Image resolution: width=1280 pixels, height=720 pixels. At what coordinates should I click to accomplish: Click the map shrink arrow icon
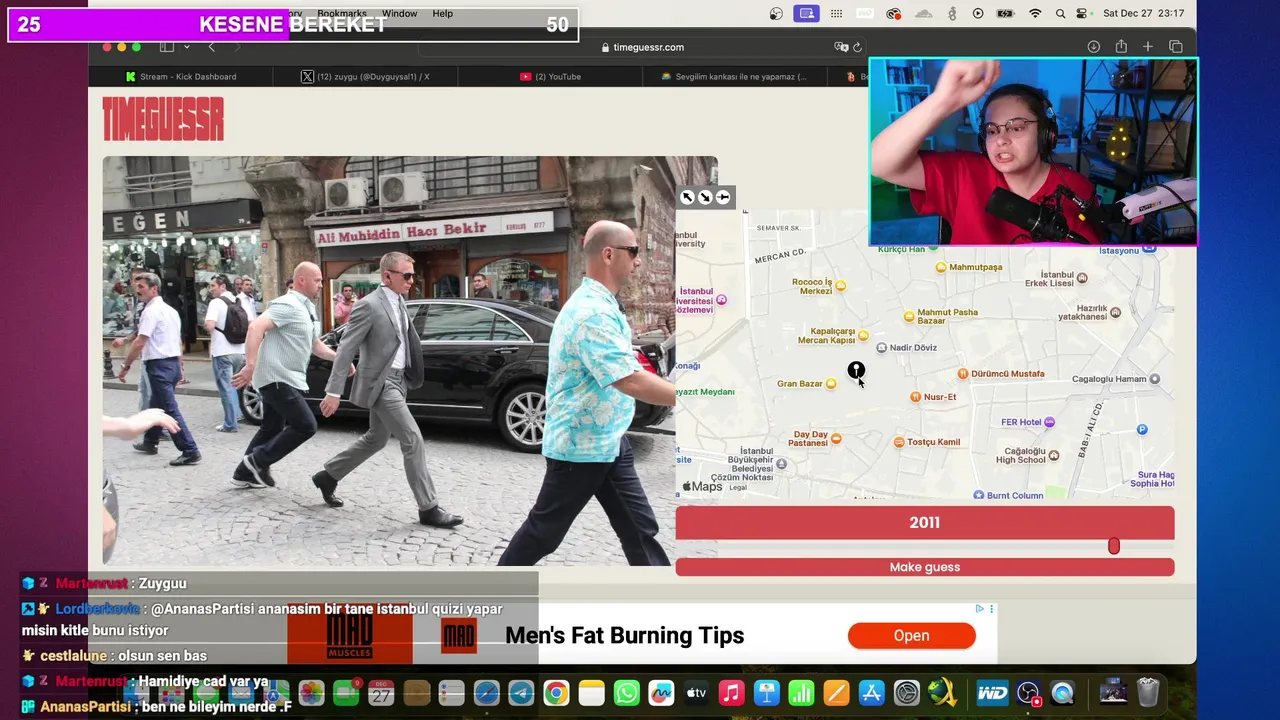[705, 197]
